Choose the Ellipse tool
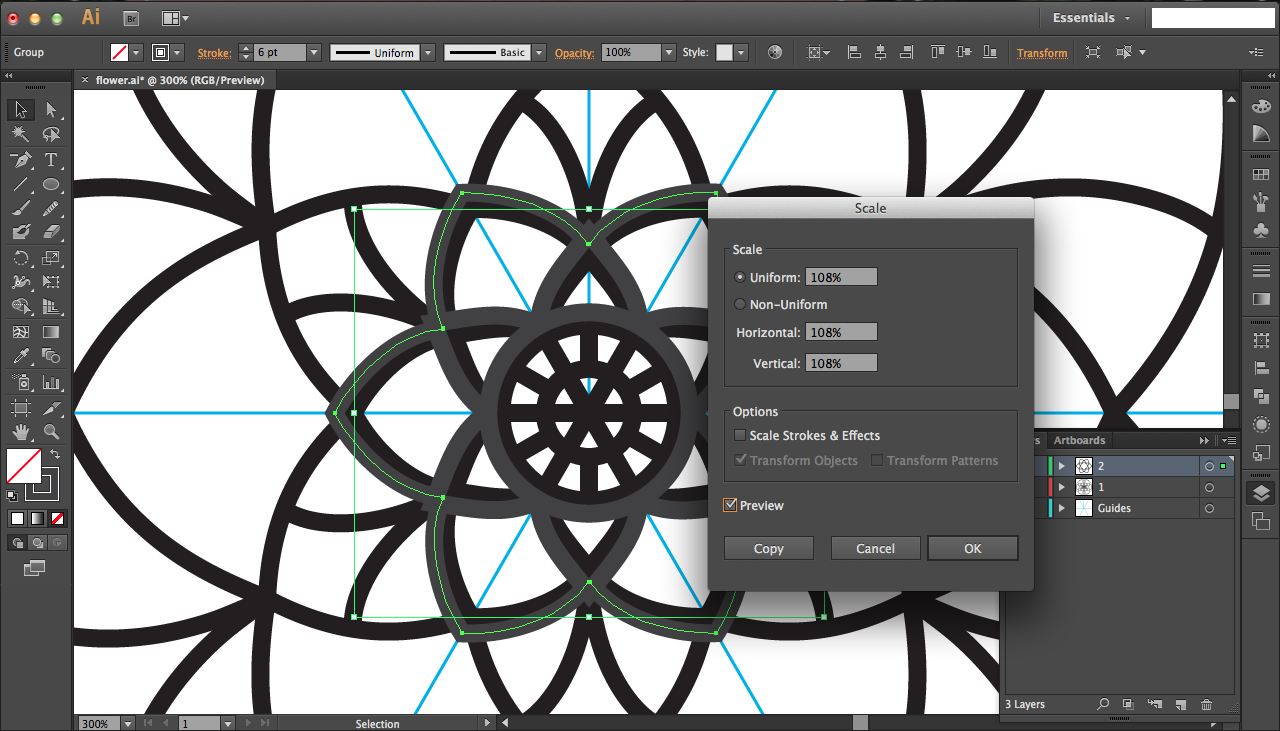Image resolution: width=1280 pixels, height=731 pixels. pyautogui.click(x=51, y=185)
